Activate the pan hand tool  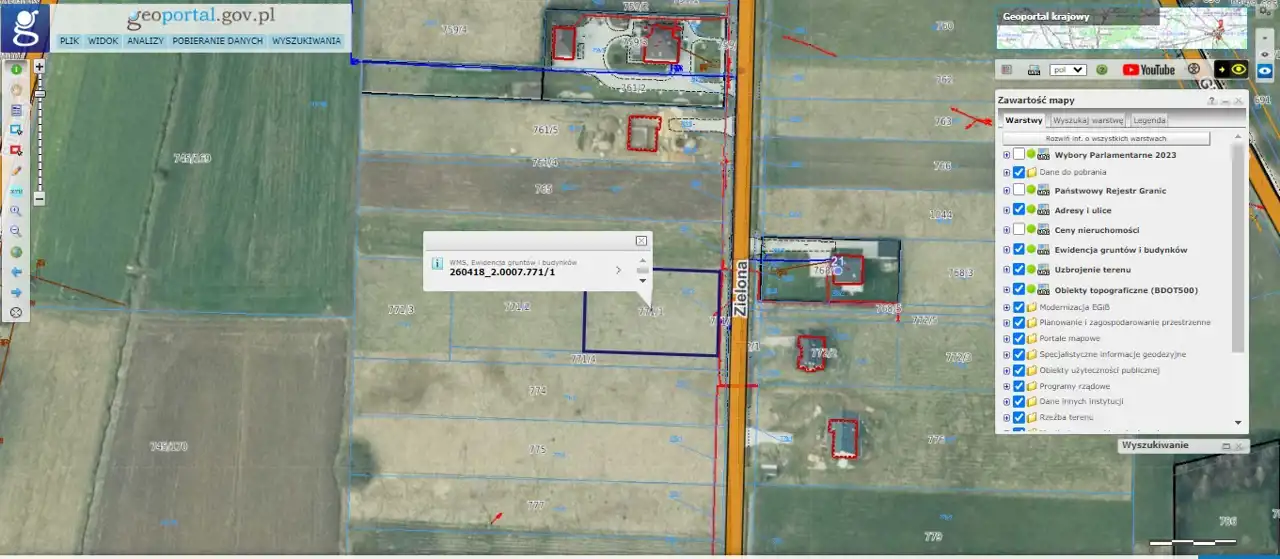pyautogui.click(x=16, y=90)
